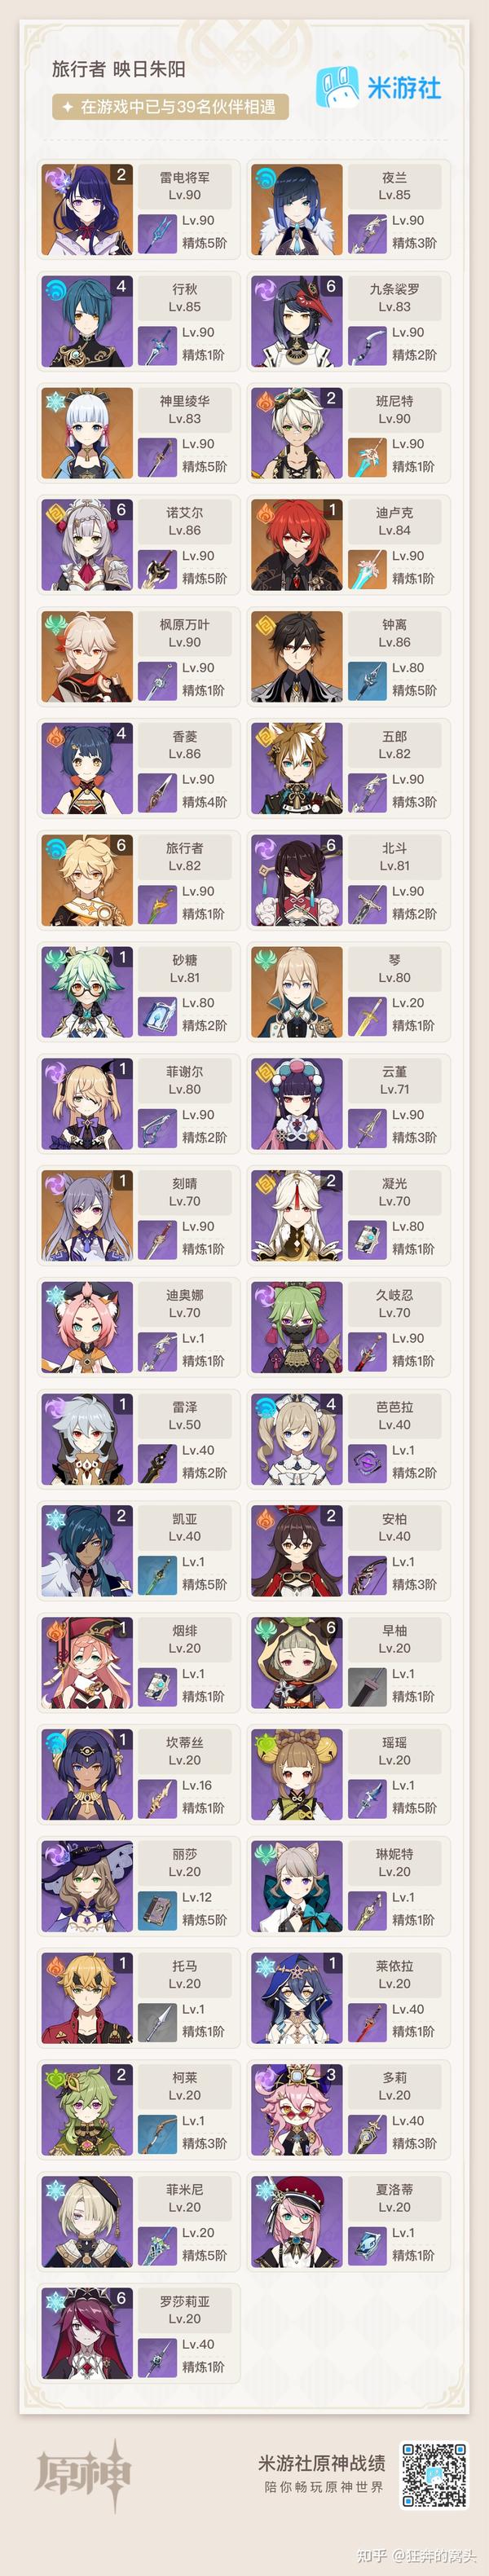
Task: Click 琴's sword weapon icon
Action: click(365, 1014)
